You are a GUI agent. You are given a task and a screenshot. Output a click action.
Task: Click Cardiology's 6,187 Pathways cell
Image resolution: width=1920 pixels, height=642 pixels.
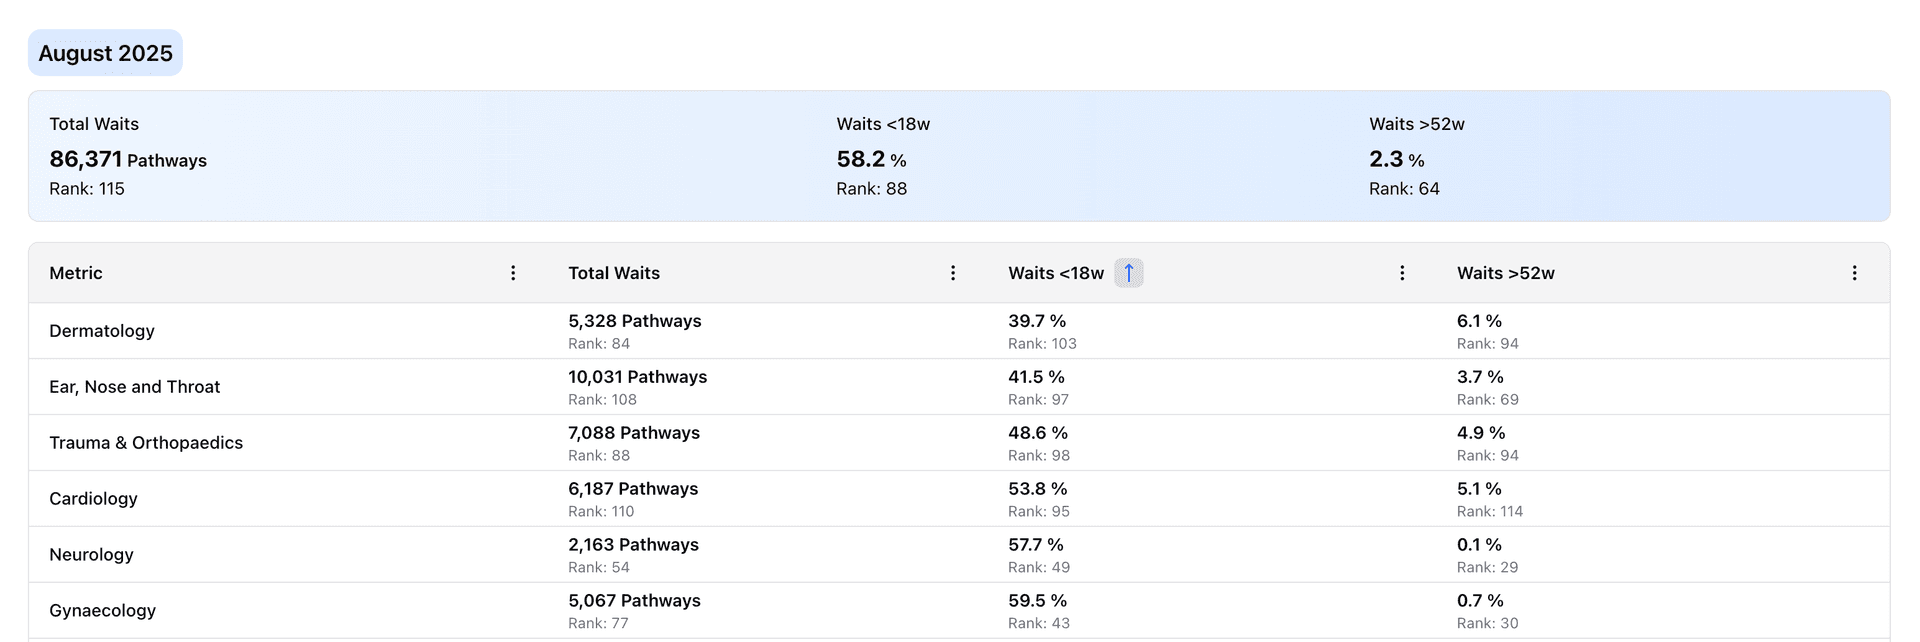(x=633, y=489)
